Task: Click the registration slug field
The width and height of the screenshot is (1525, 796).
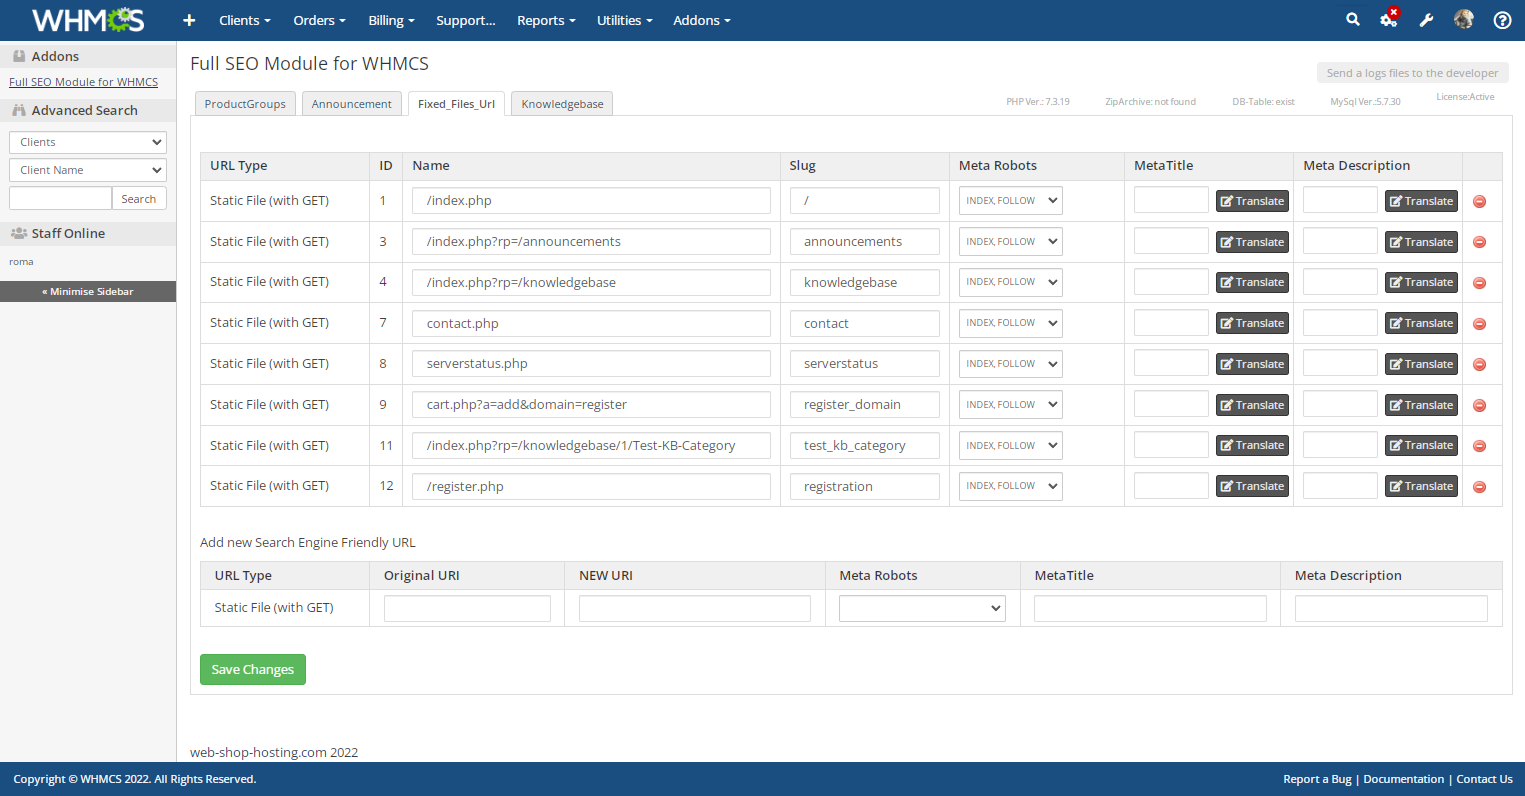Action: (x=865, y=487)
